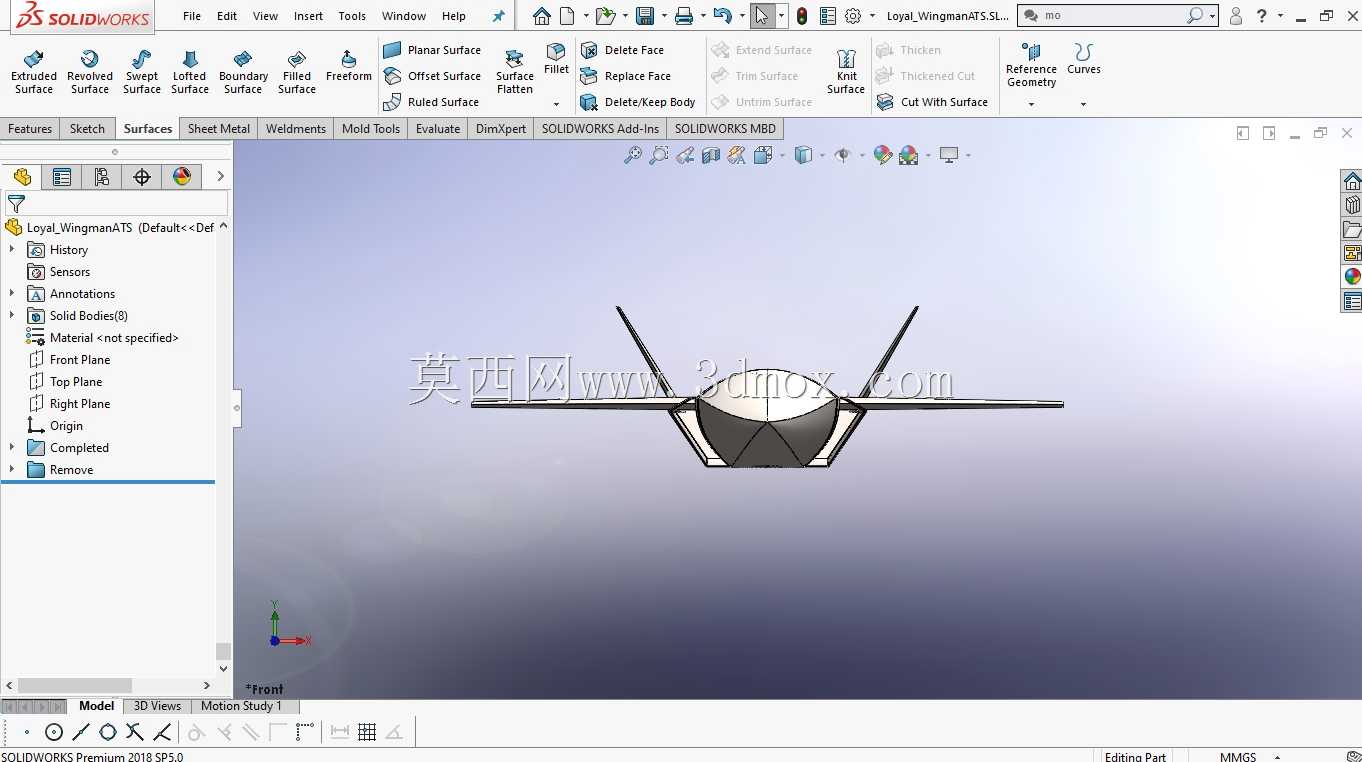Viewport: 1362px width, 762px height.
Task: Launch the Freeform tool
Action: [349, 66]
